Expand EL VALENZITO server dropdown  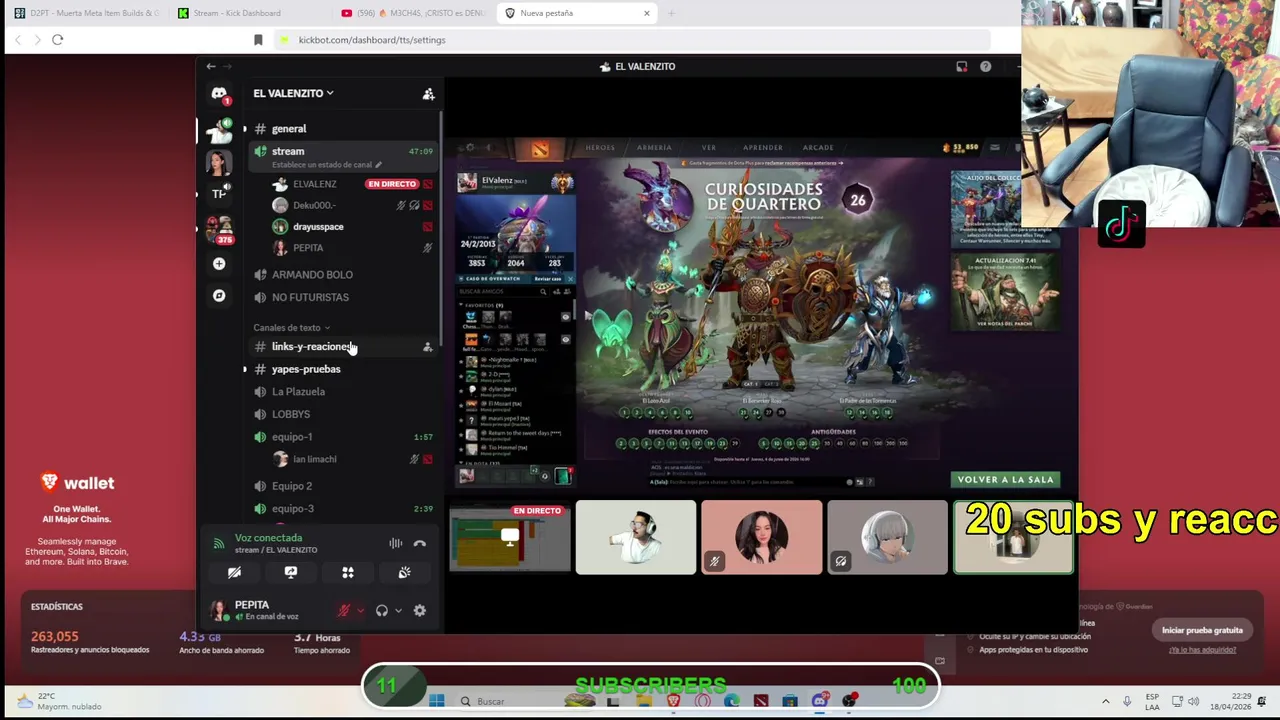tap(293, 93)
